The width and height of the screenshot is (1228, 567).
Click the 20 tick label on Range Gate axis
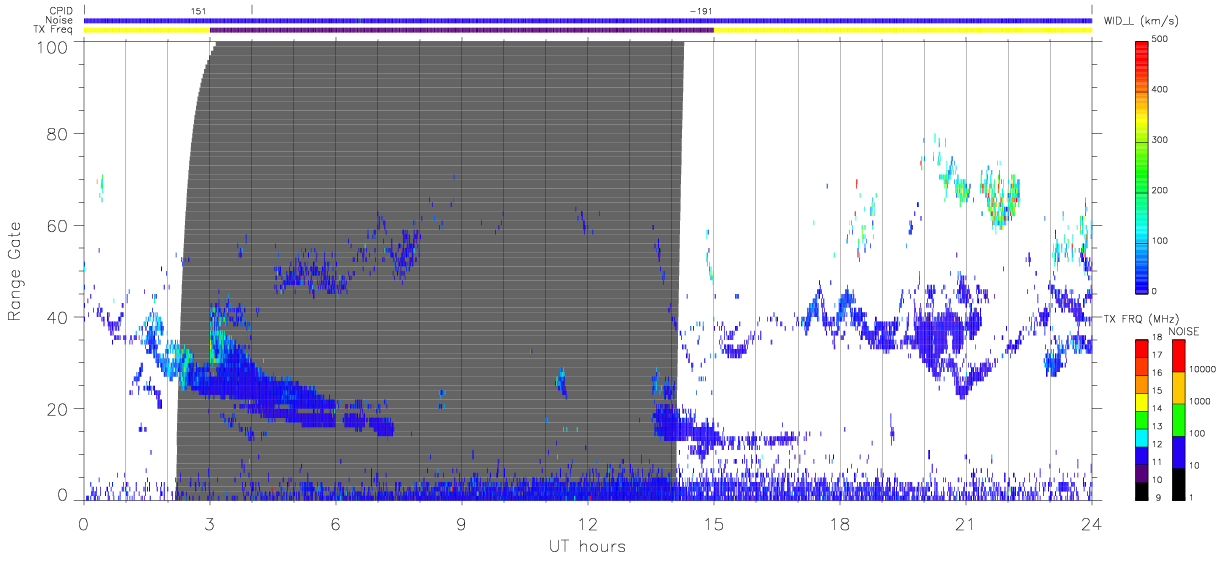coord(58,409)
